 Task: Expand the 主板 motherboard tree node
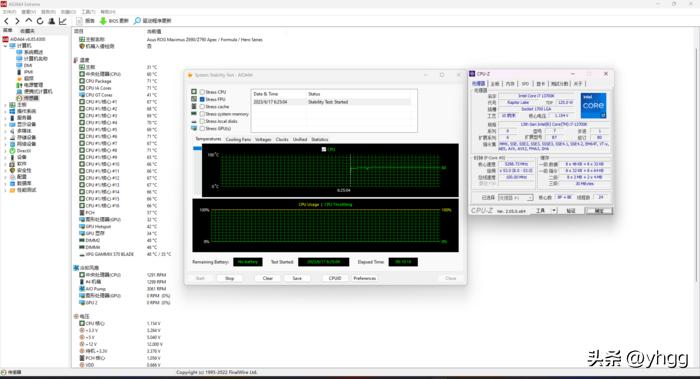5,105
